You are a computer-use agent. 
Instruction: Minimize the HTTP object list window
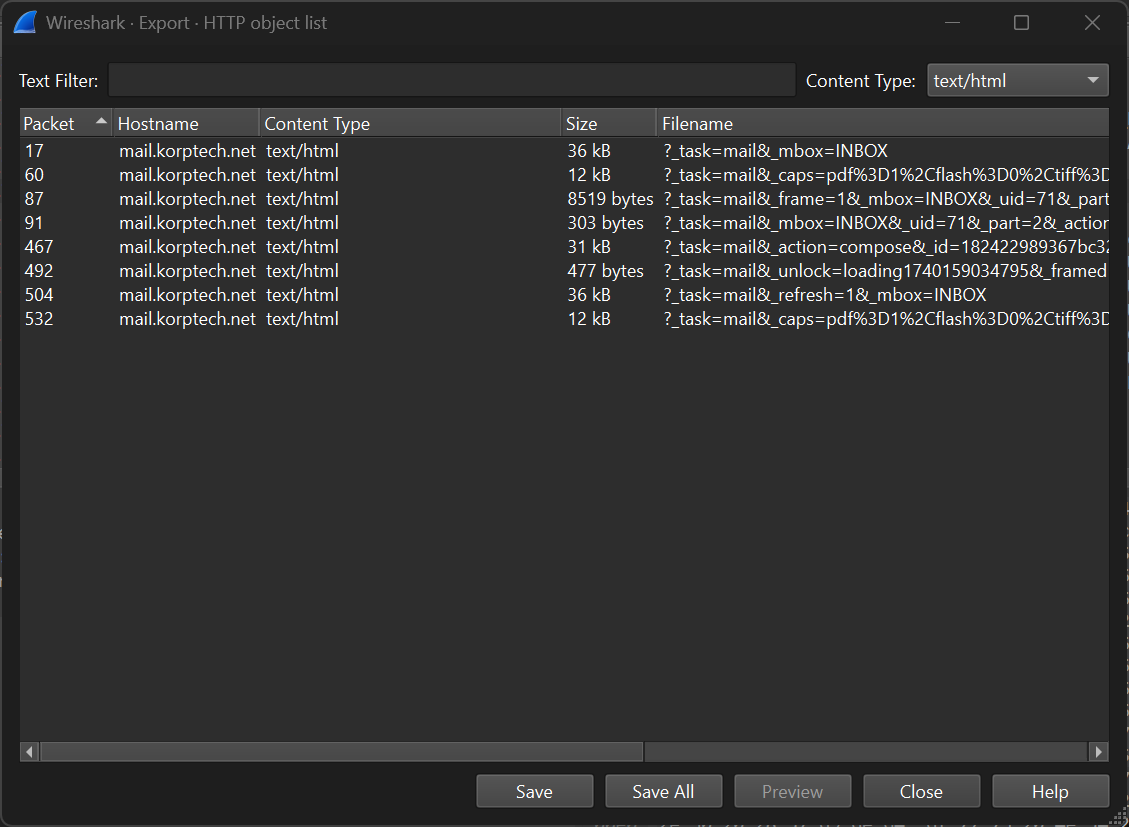[x=953, y=23]
